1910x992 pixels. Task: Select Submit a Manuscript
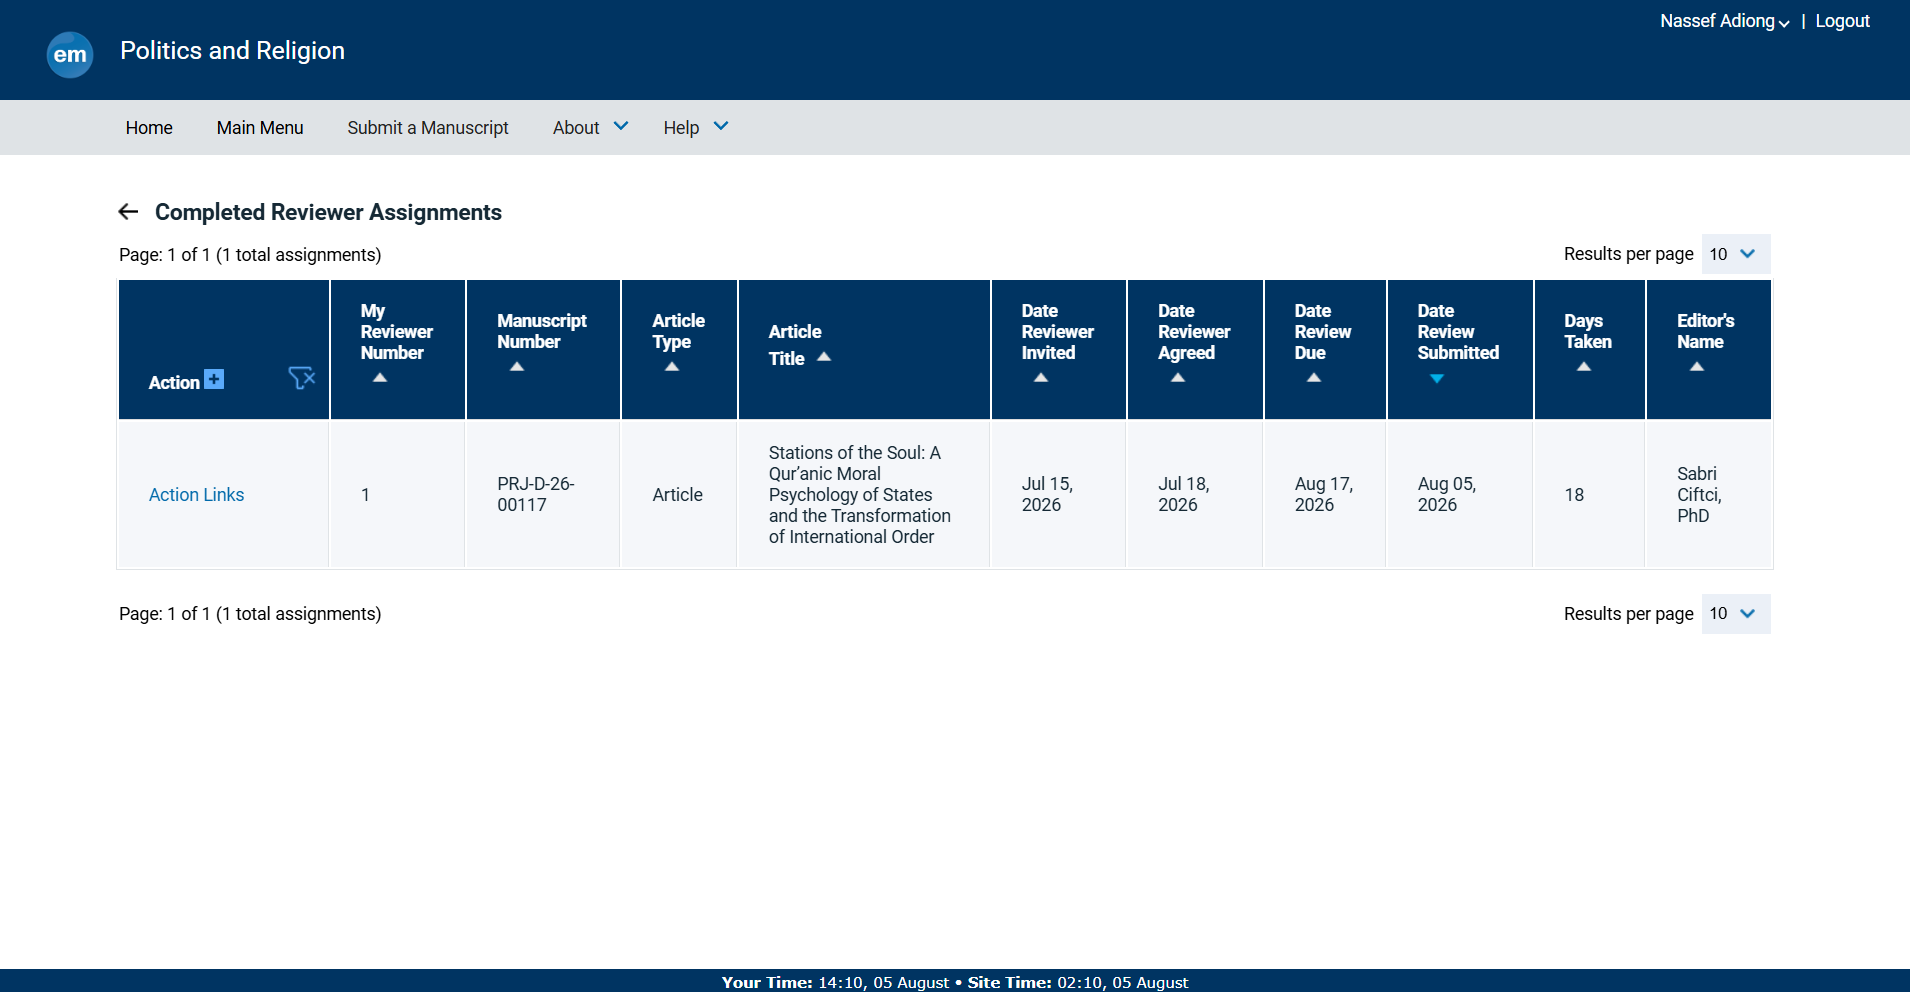tap(428, 127)
